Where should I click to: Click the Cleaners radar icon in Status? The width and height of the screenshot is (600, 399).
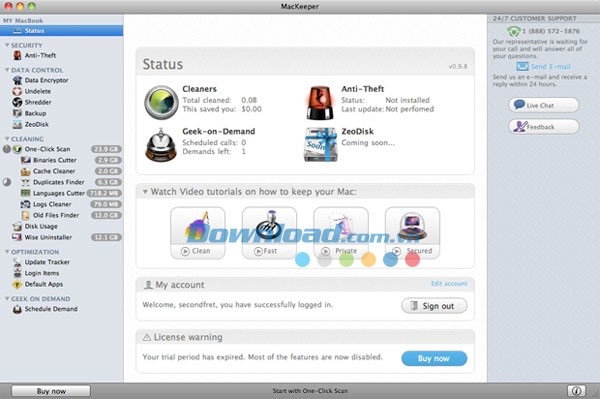point(161,103)
